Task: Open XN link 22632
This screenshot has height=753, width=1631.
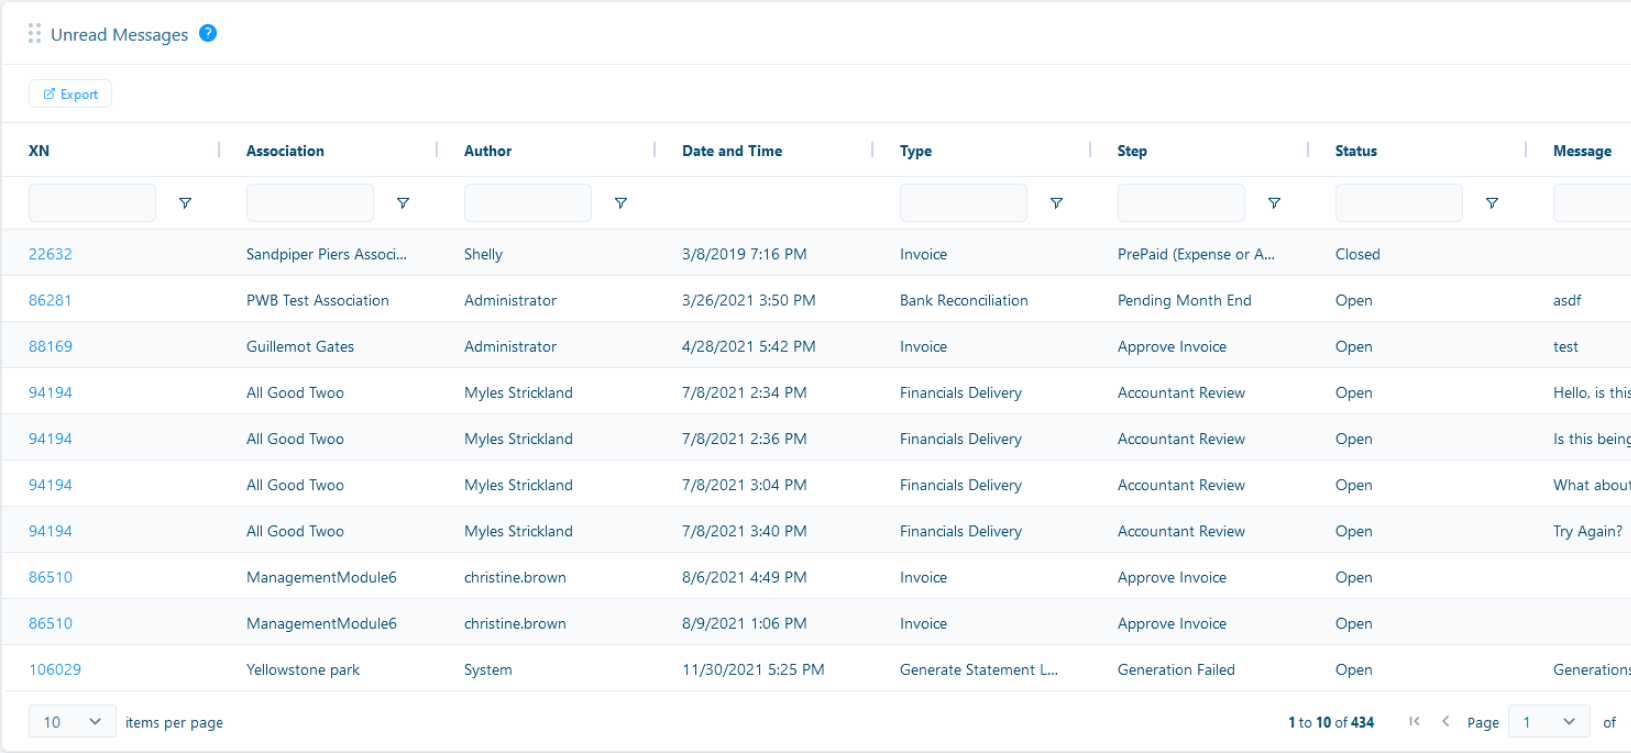Action: click(x=50, y=254)
